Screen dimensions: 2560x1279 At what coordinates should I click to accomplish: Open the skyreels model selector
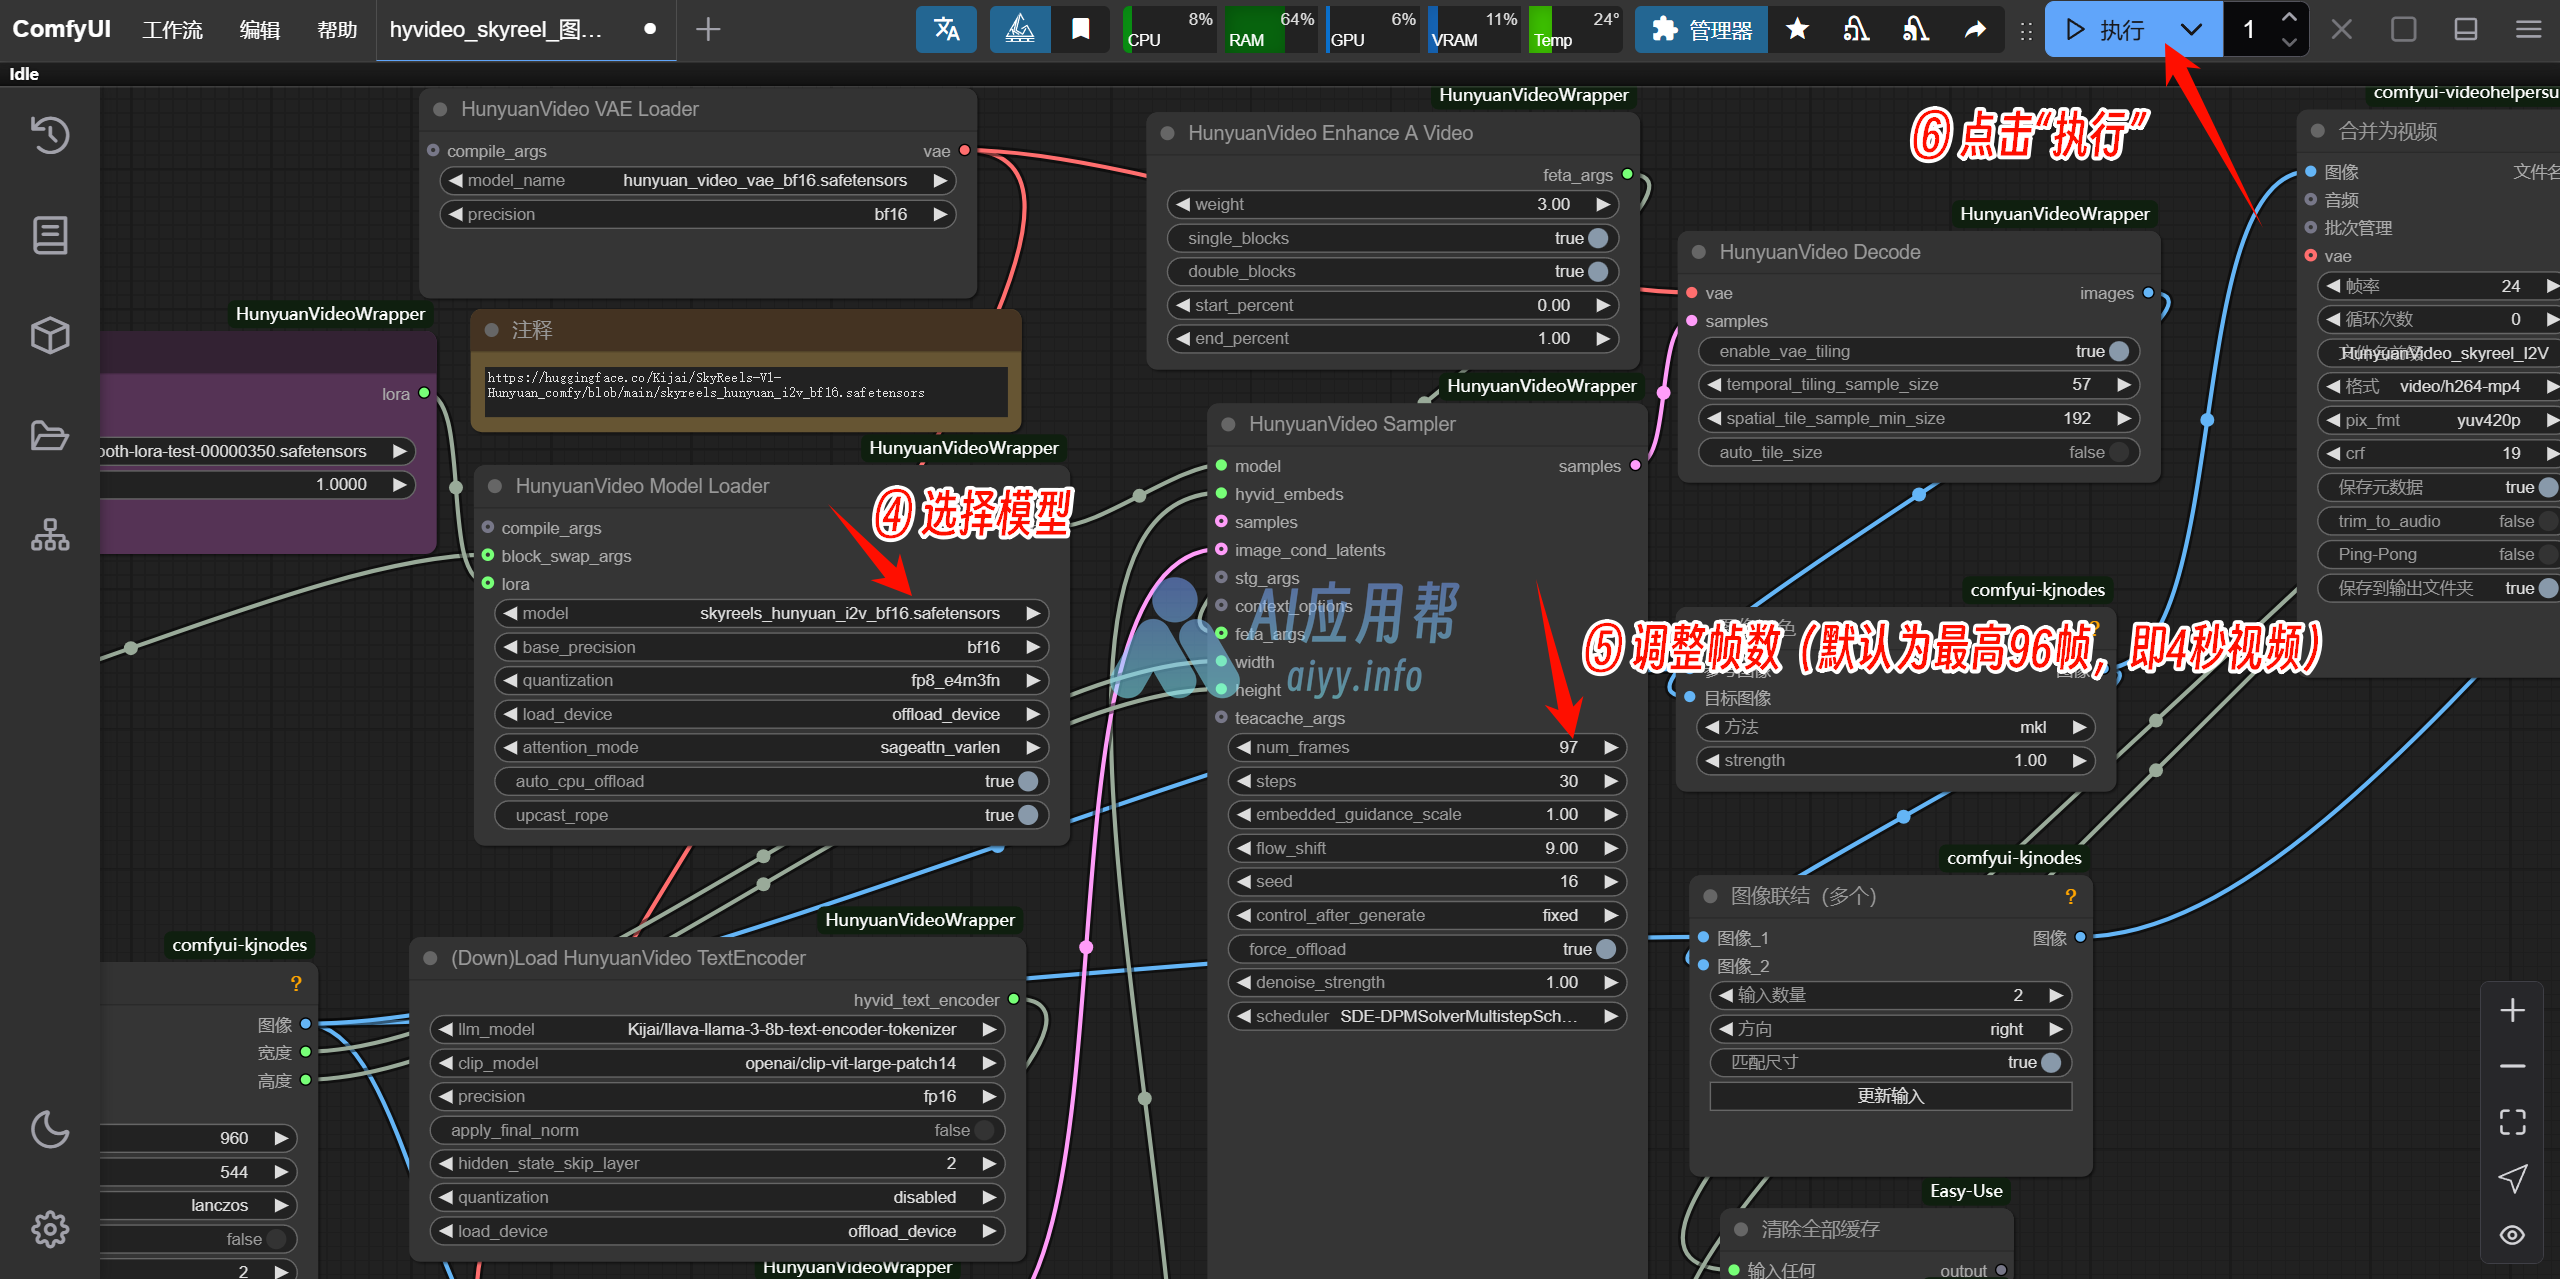(772, 613)
